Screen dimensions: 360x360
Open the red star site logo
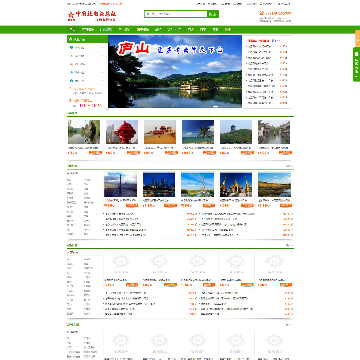[92, 15]
